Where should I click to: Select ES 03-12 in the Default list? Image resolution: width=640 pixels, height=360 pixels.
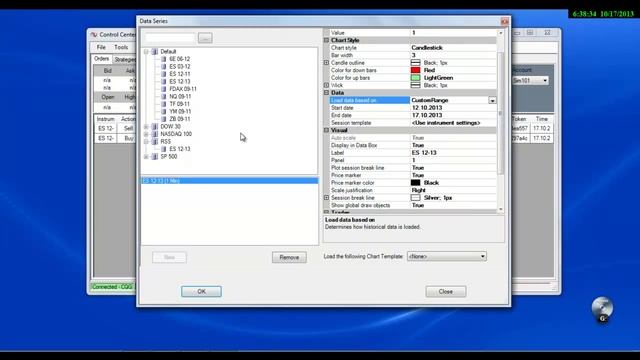tap(180, 67)
